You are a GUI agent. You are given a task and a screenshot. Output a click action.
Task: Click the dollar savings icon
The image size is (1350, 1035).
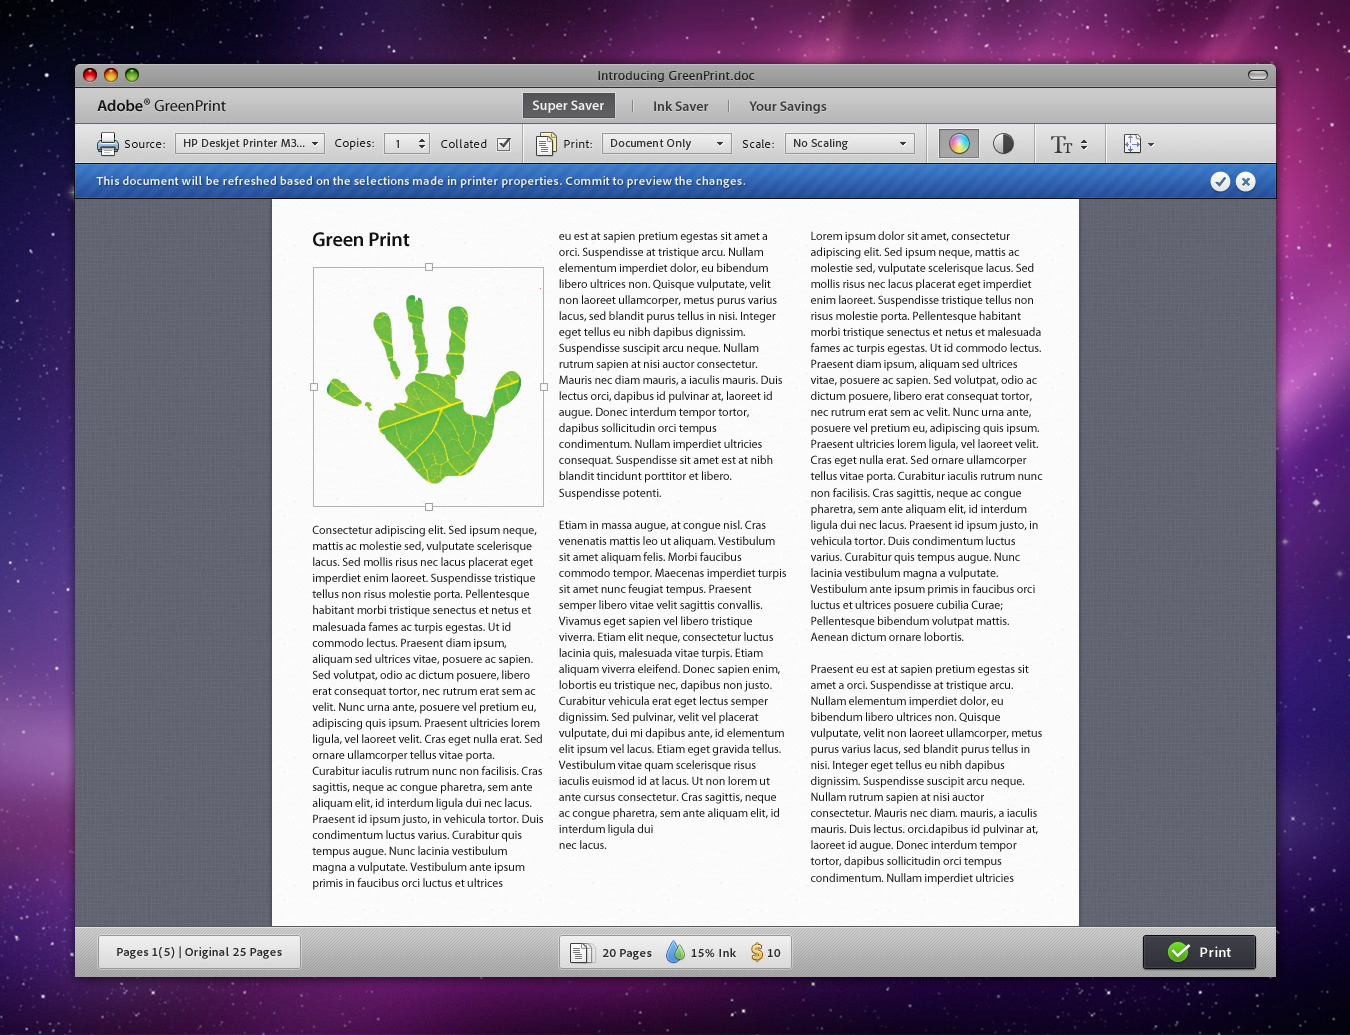click(757, 952)
